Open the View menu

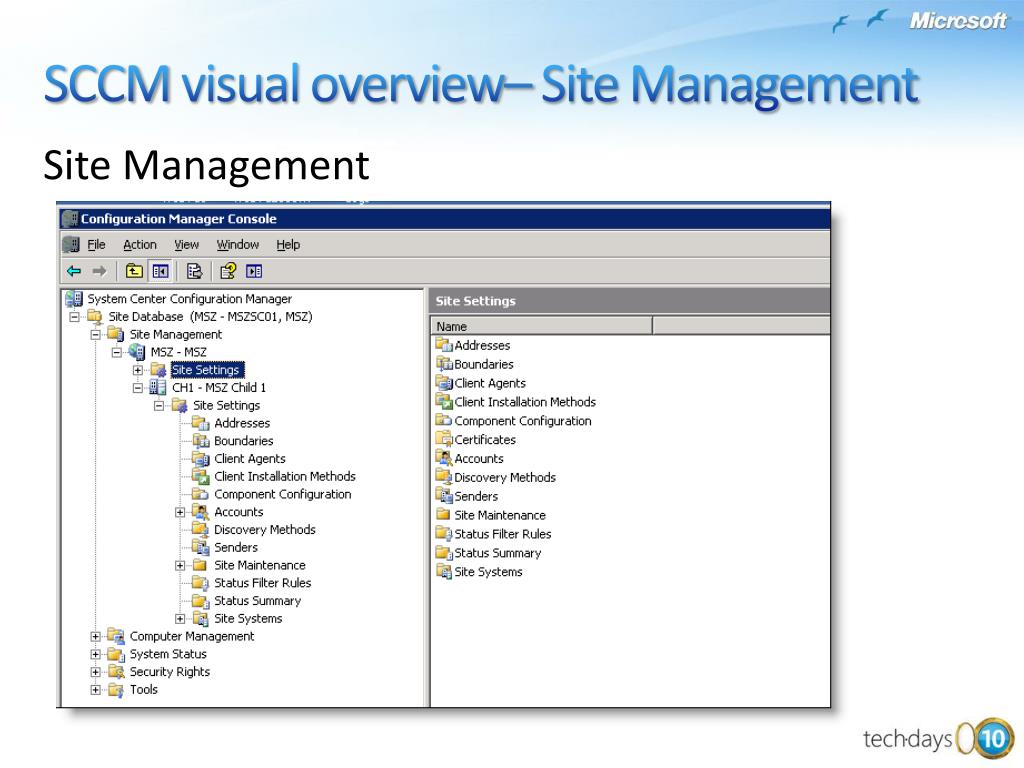click(x=186, y=245)
